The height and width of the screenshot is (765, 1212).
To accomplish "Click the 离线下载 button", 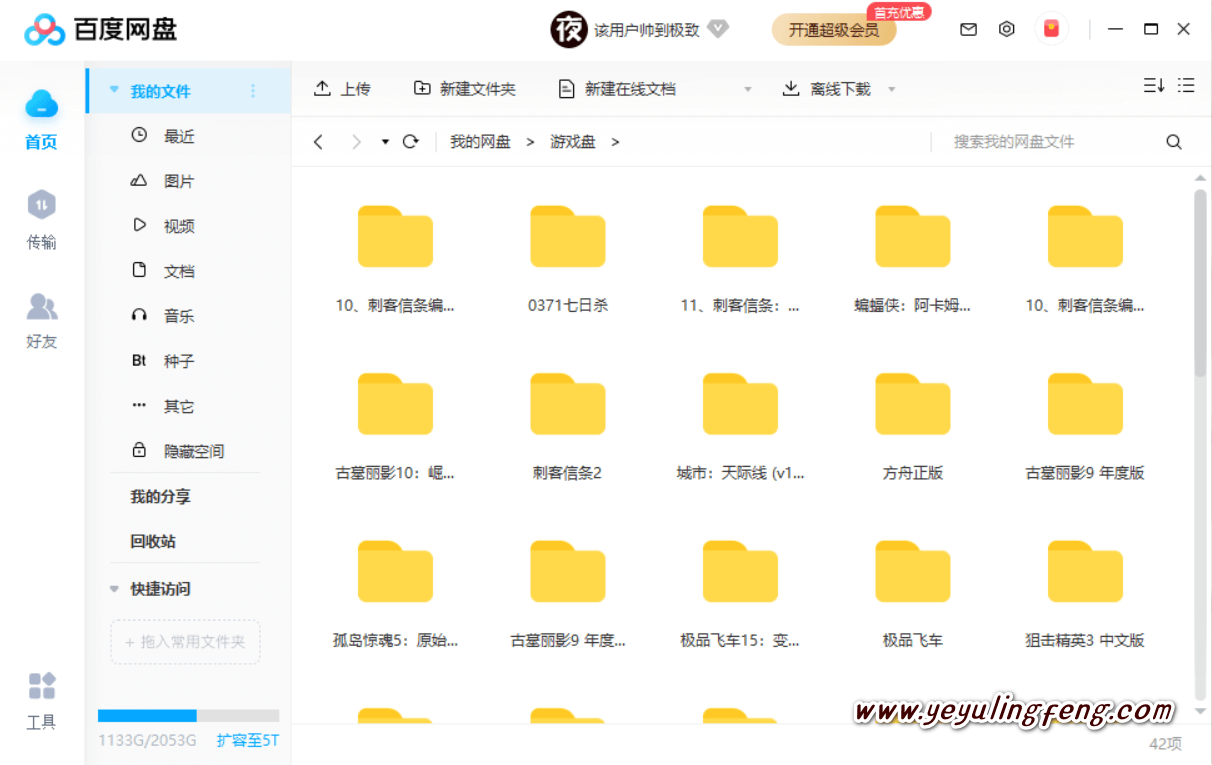I will [x=826, y=89].
